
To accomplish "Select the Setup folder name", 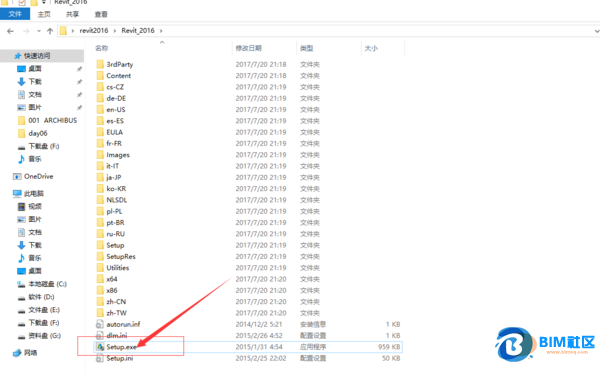I will (115, 245).
